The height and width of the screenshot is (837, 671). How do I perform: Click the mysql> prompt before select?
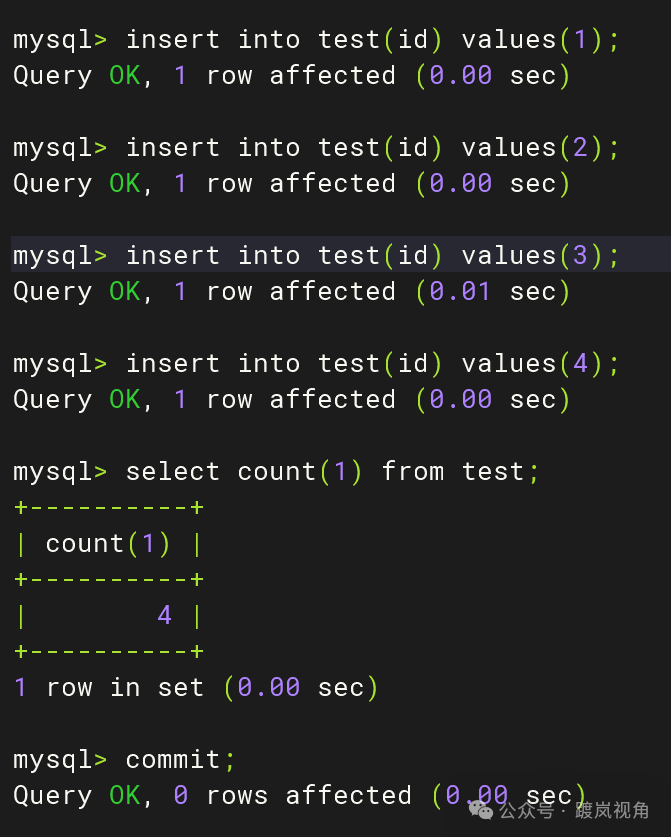[60, 473]
